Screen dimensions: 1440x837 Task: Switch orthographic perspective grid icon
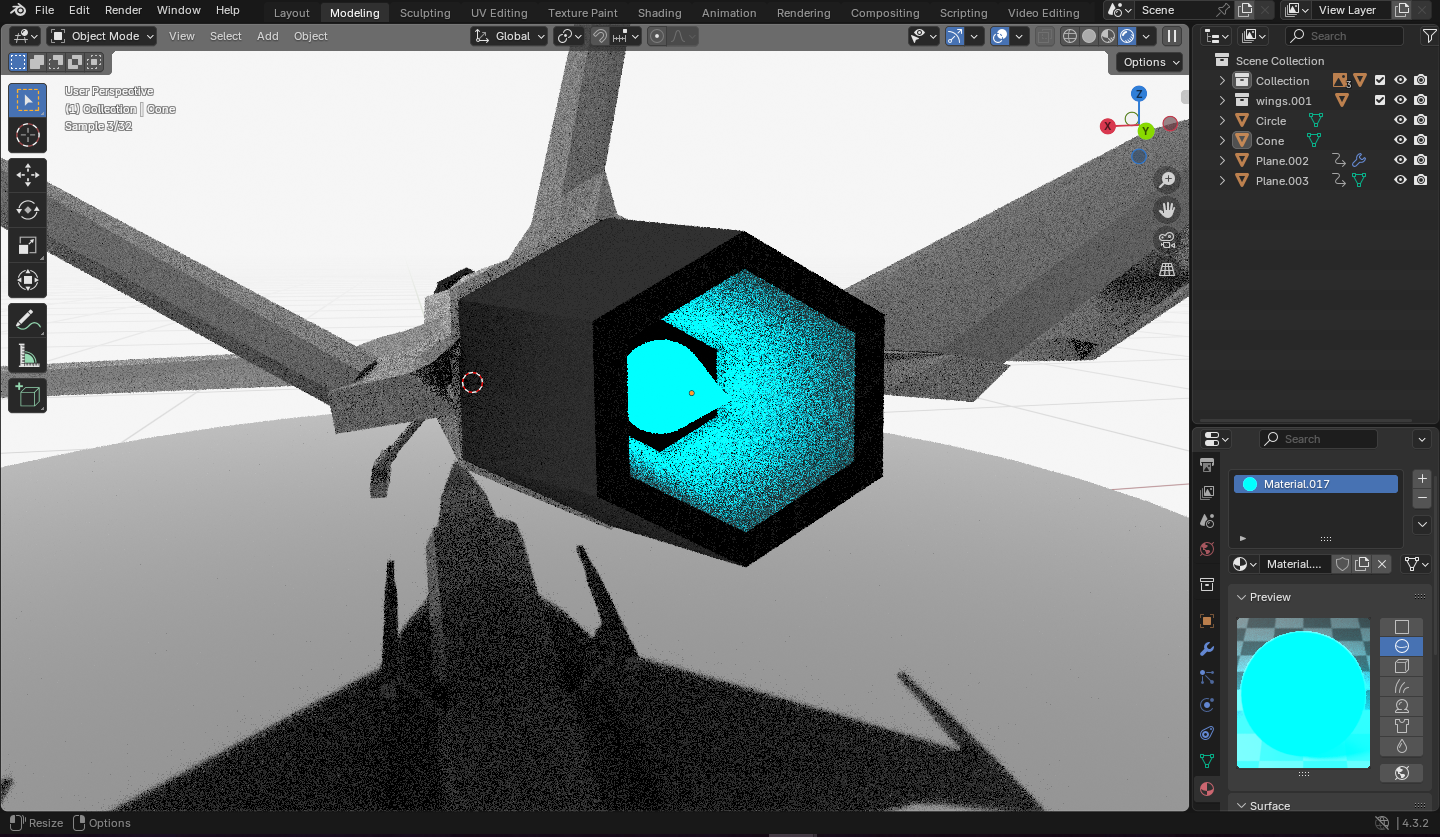click(1167, 270)
